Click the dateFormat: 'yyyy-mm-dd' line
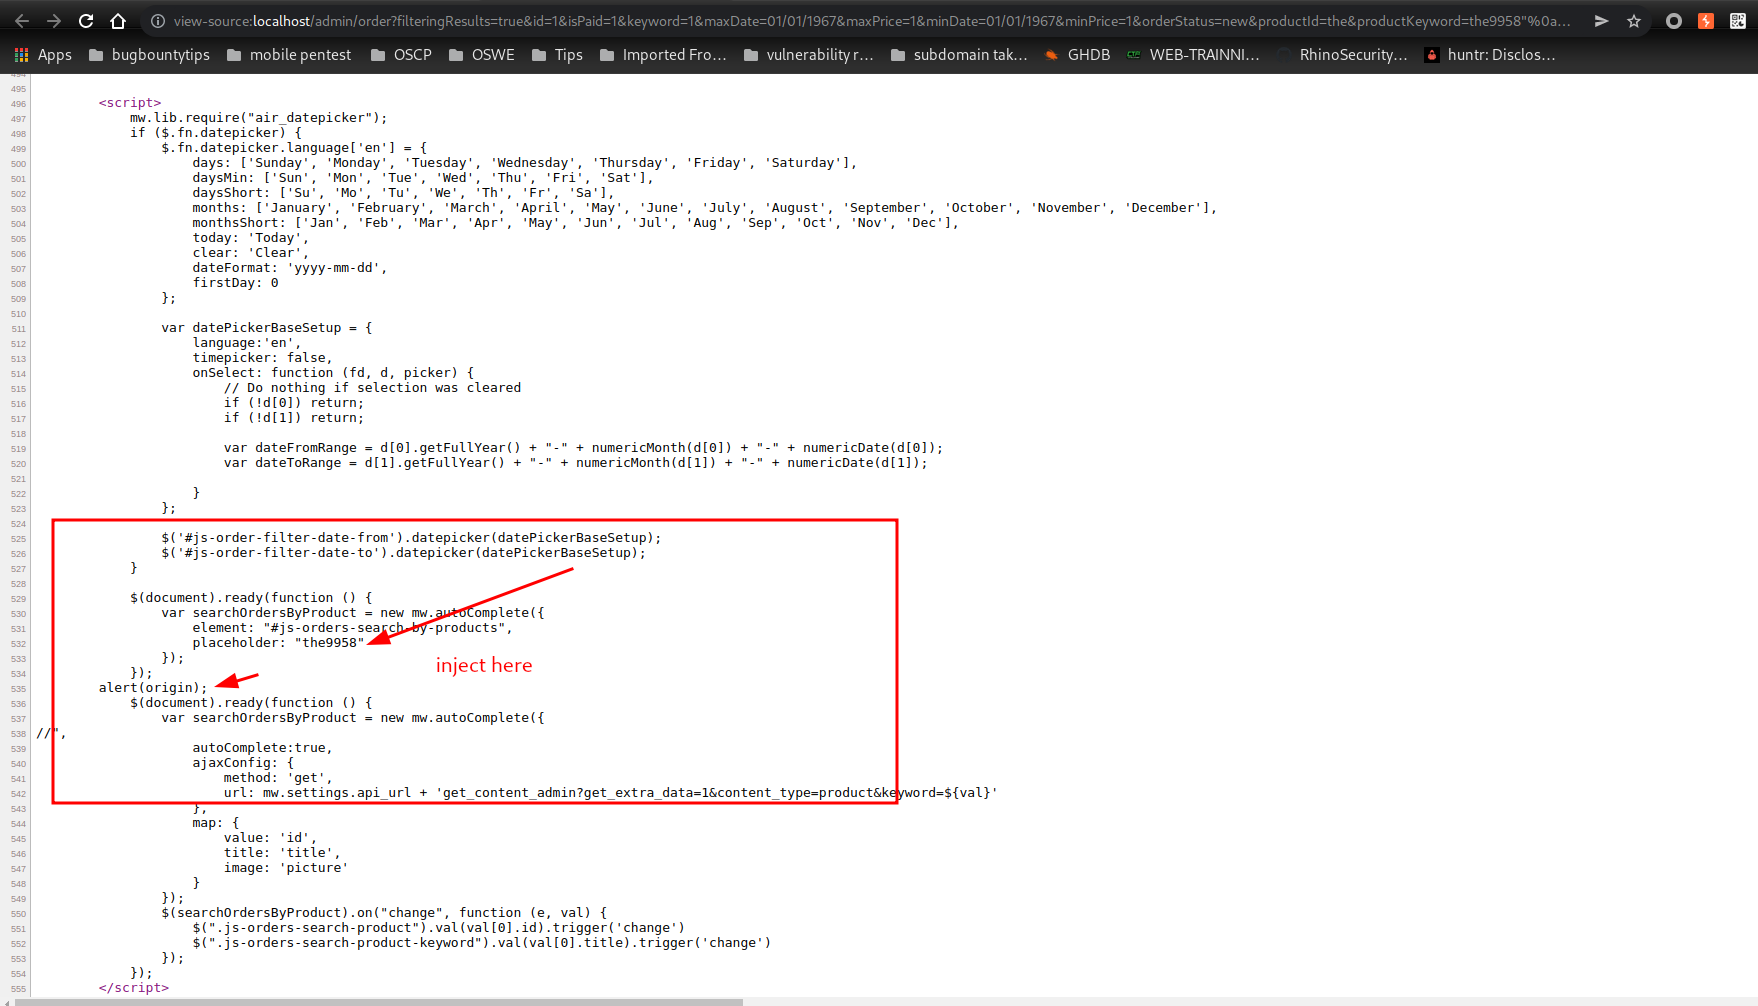 pyautogui.click(x=290, y=268)
